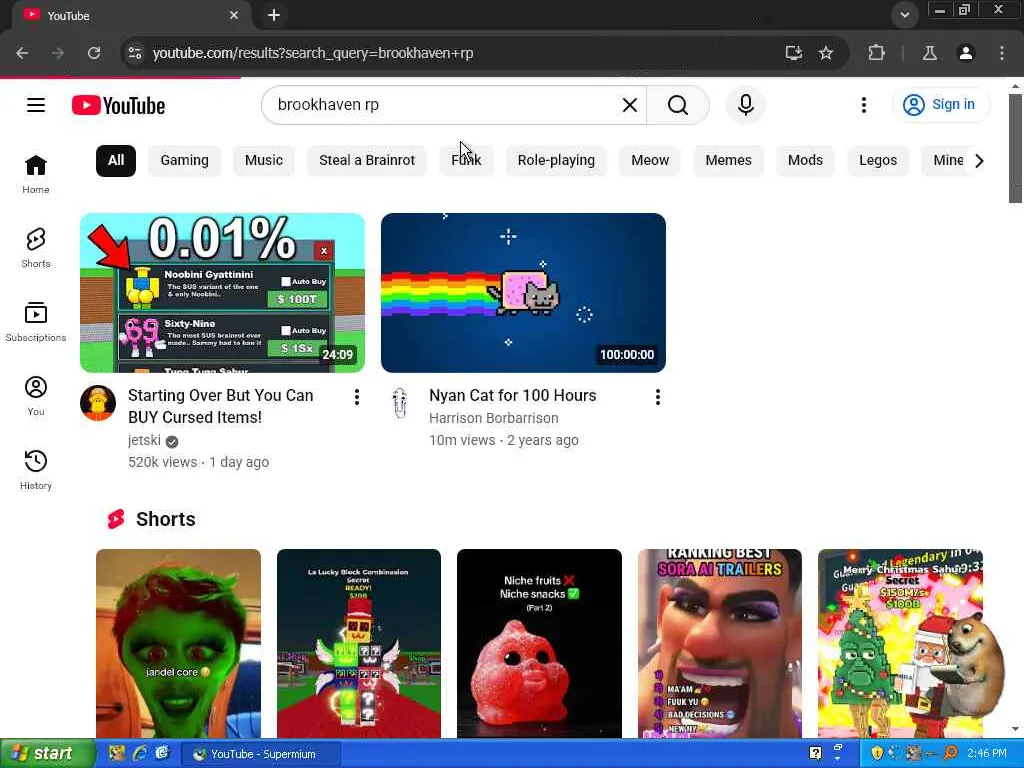The height and width of the screenshot is (768, 1024).
Task: Clear the search box with the X
Action: click(x=630, y=104)
